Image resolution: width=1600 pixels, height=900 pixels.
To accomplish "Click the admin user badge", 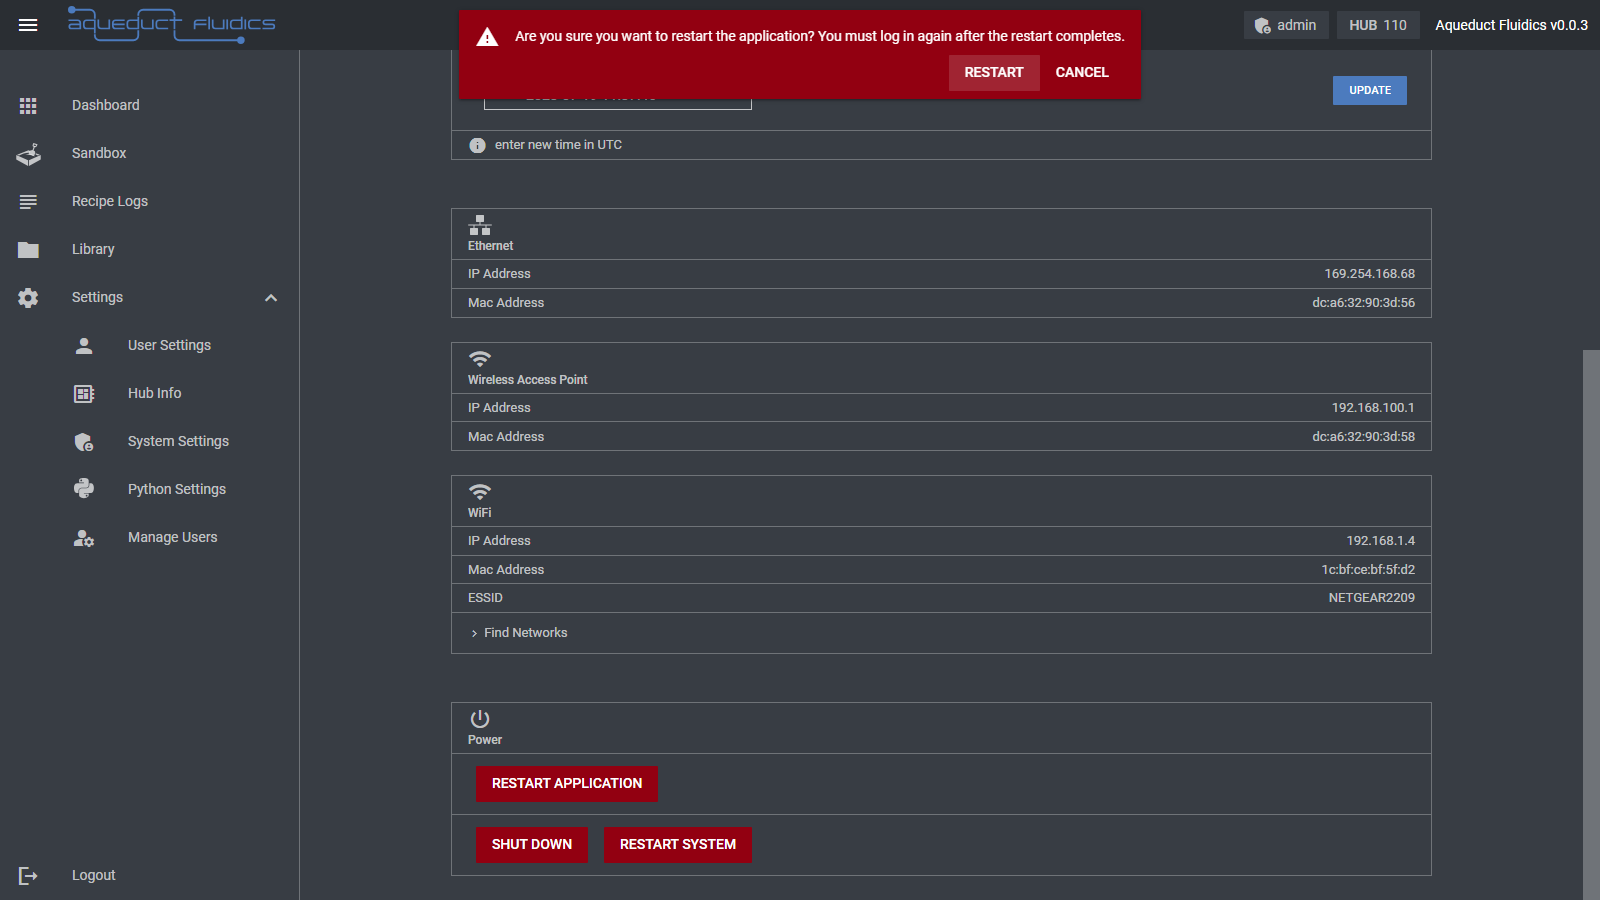I will click(1286, 25).
